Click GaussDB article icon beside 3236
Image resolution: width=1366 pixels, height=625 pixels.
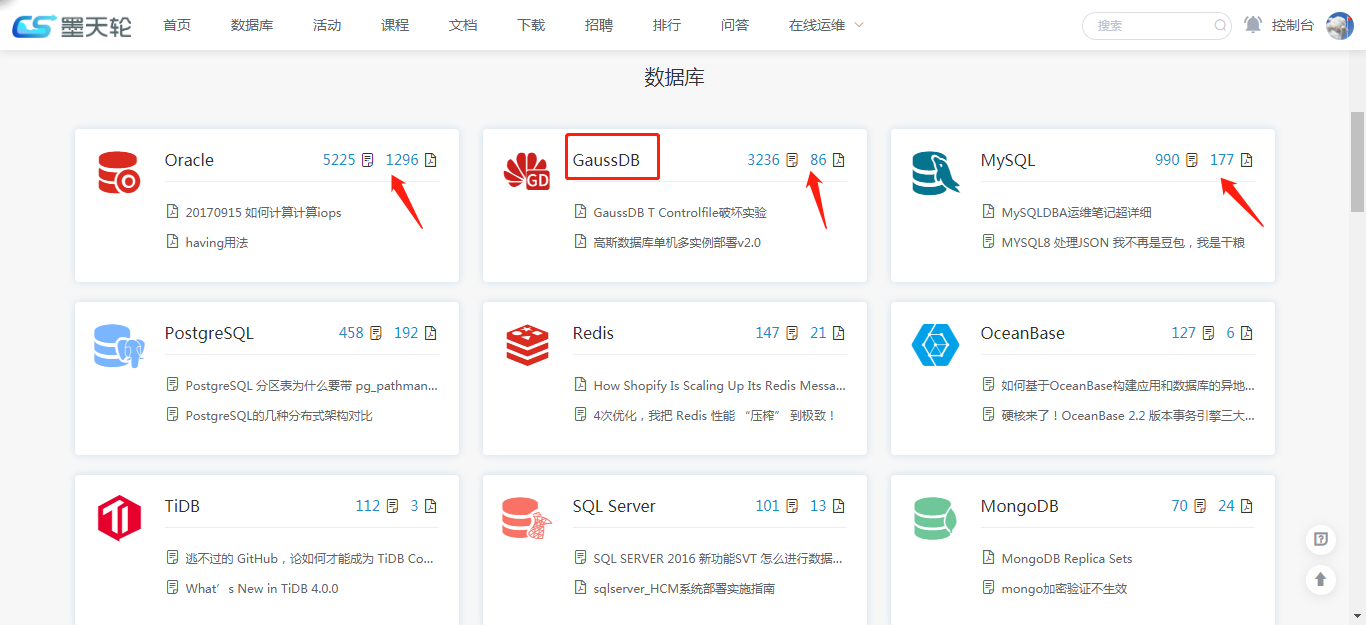pyautogui.click(x=792, y=160)
